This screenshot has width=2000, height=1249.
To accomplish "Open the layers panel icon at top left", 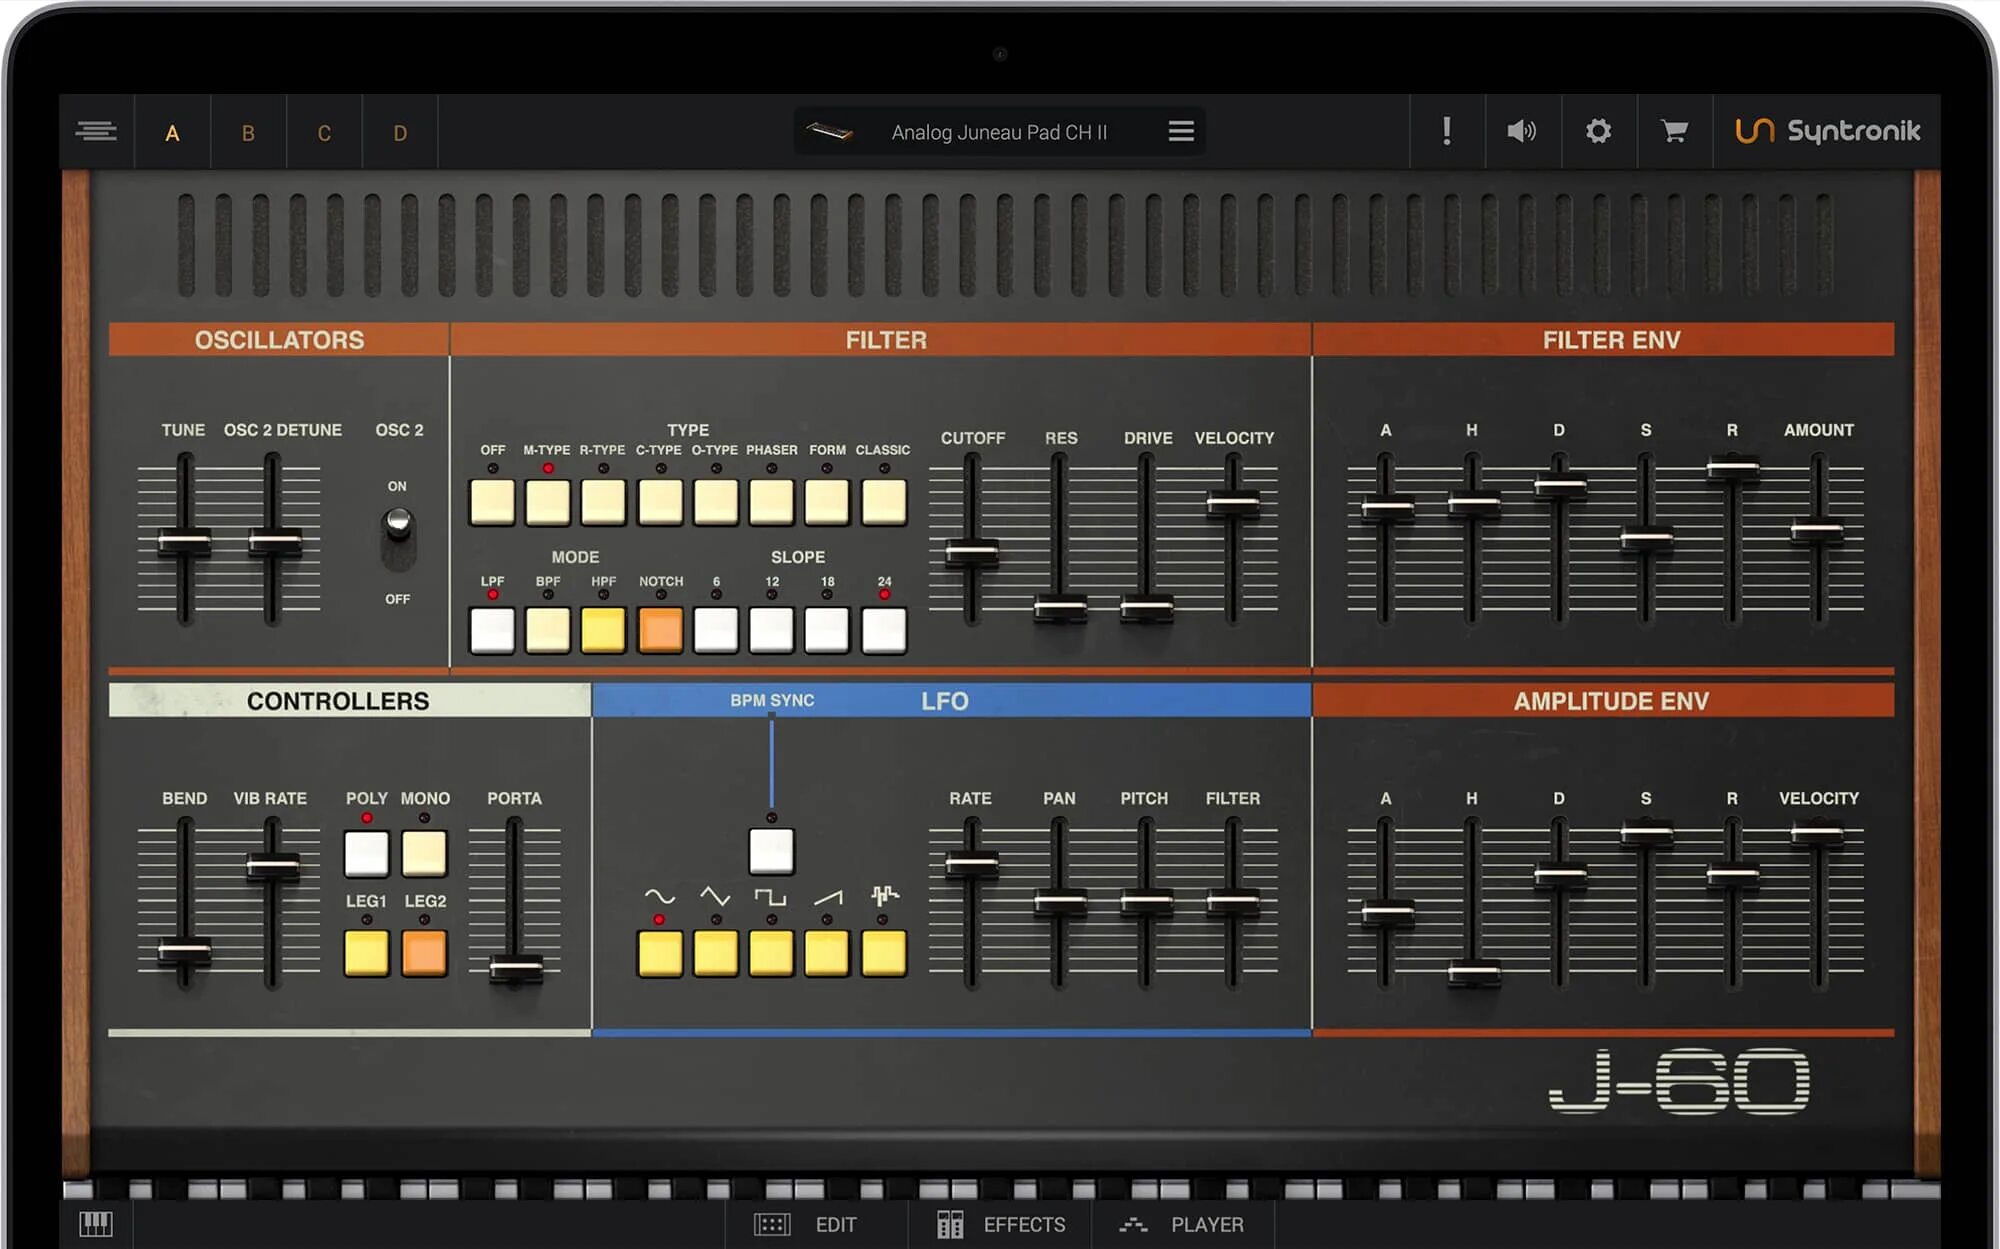I will pyautogui.click(x=96, y=131).
